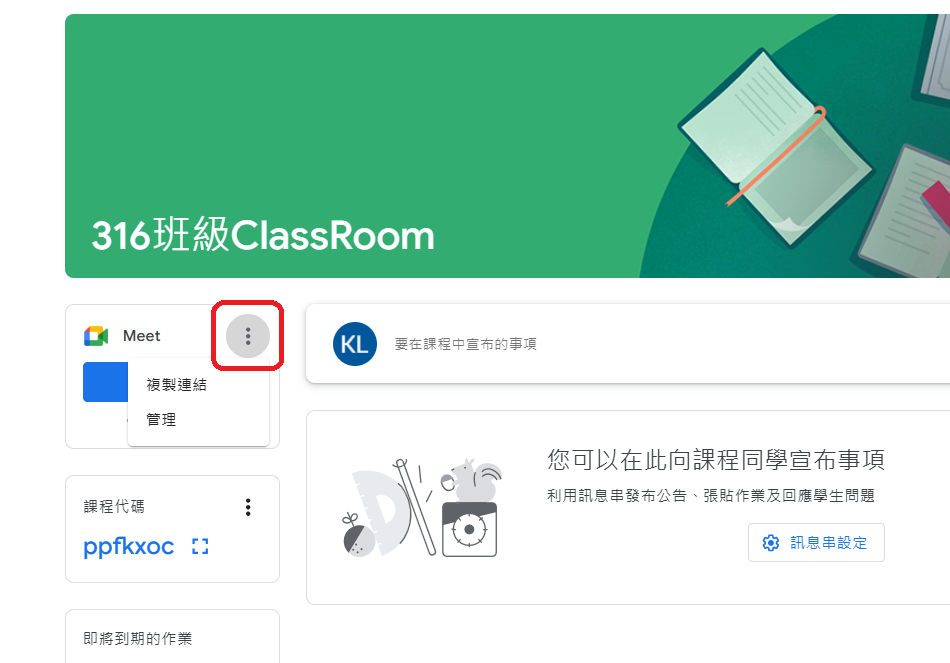This screenshot has width=950, height=663.
Task: Click the green class banner background
Action: point(364,121)
